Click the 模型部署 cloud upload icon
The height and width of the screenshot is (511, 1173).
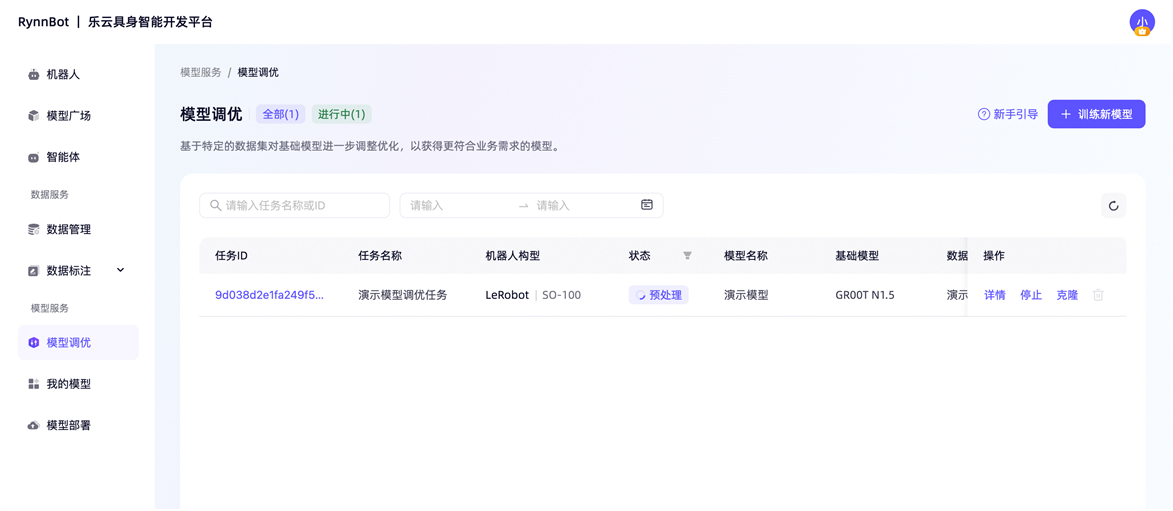pos(33,426)
